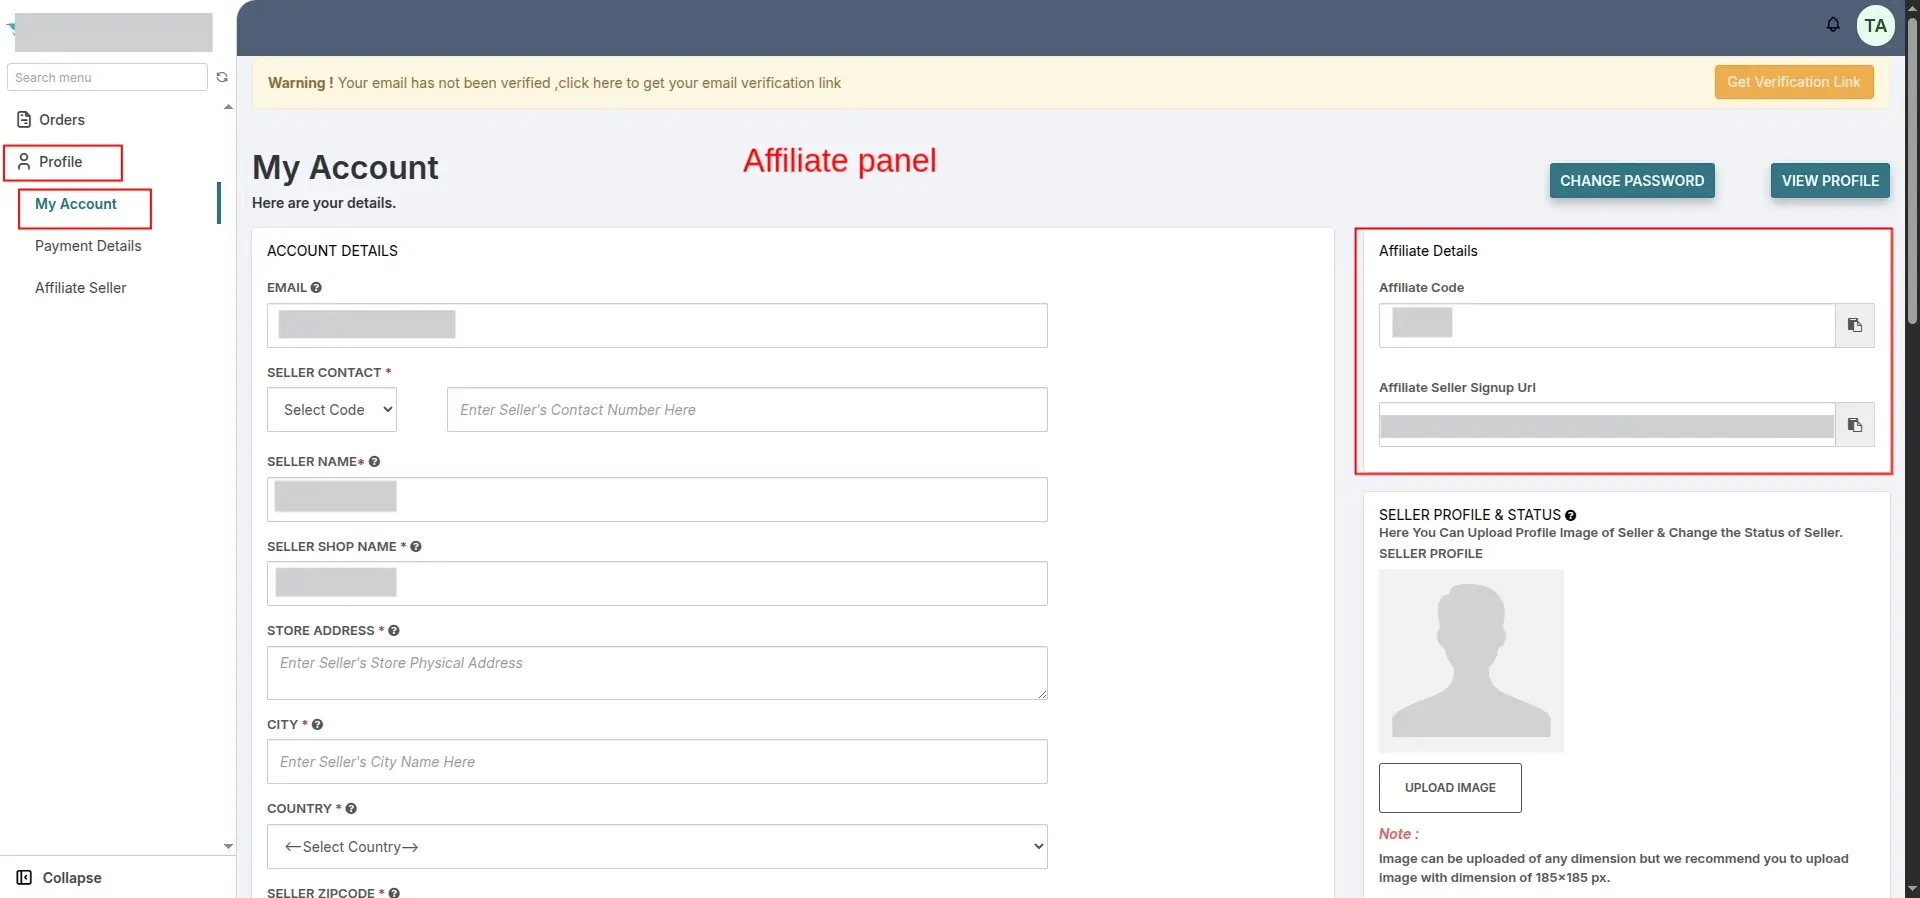Click the sidebar scroll up arrow
The width and height of the screenshot is (1920, 898).
coord(228,107)
